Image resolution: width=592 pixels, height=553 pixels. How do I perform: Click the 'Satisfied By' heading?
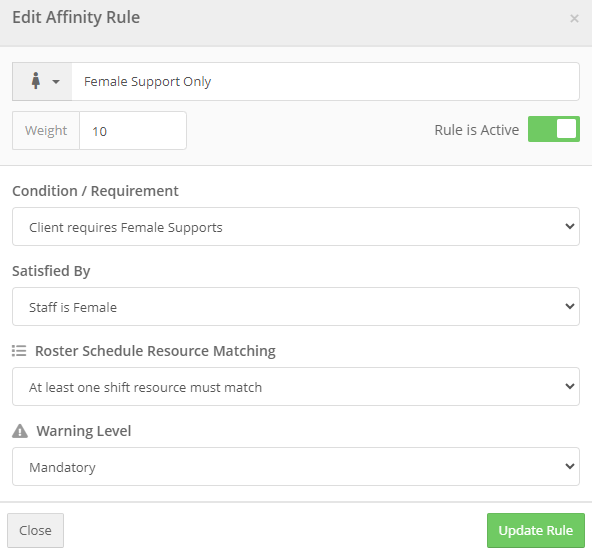[x=51, y=271]
